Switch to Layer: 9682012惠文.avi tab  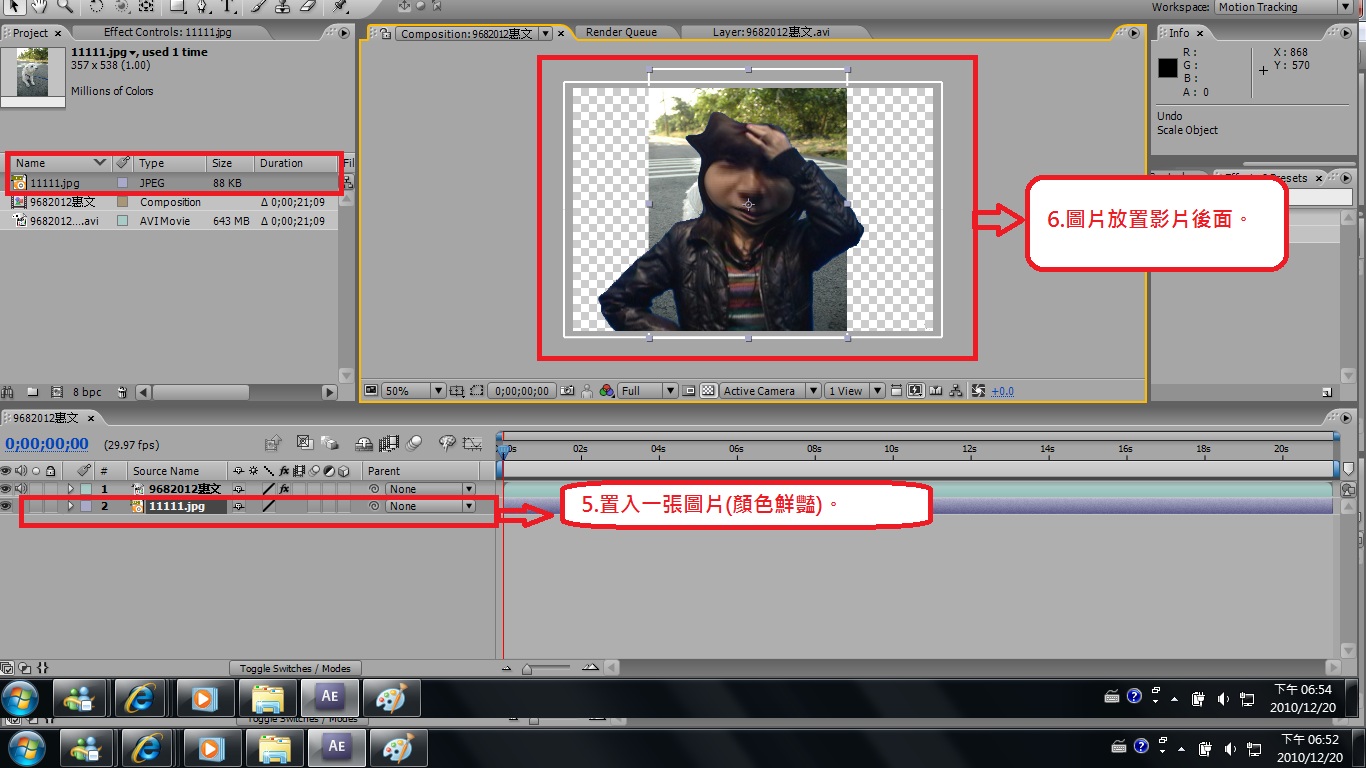pos(771,33)
